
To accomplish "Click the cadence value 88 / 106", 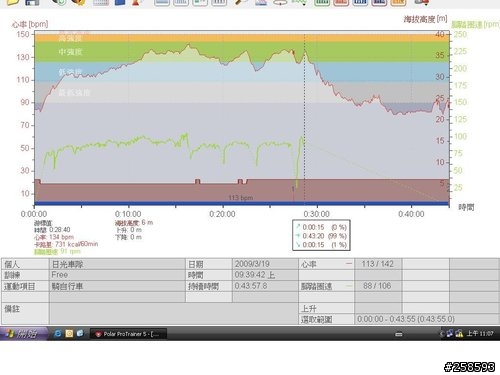I will pos(377,286).
